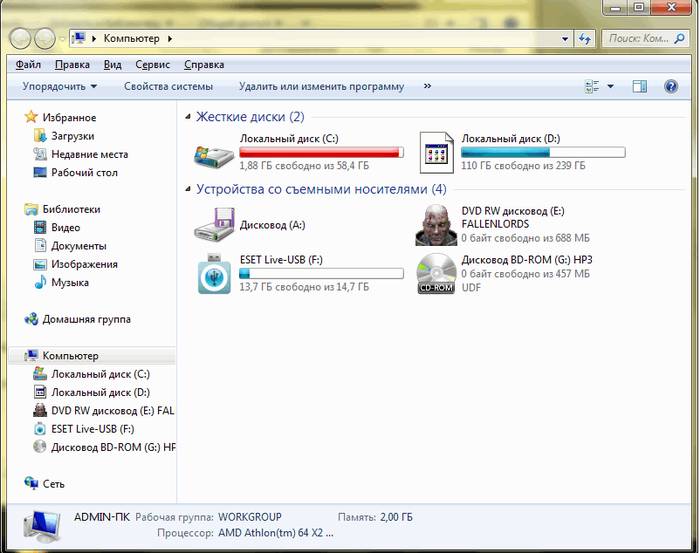Viewport: 700px width, 553px height.
Task: Click the Back navigation arrow
Action: point(21,39)
